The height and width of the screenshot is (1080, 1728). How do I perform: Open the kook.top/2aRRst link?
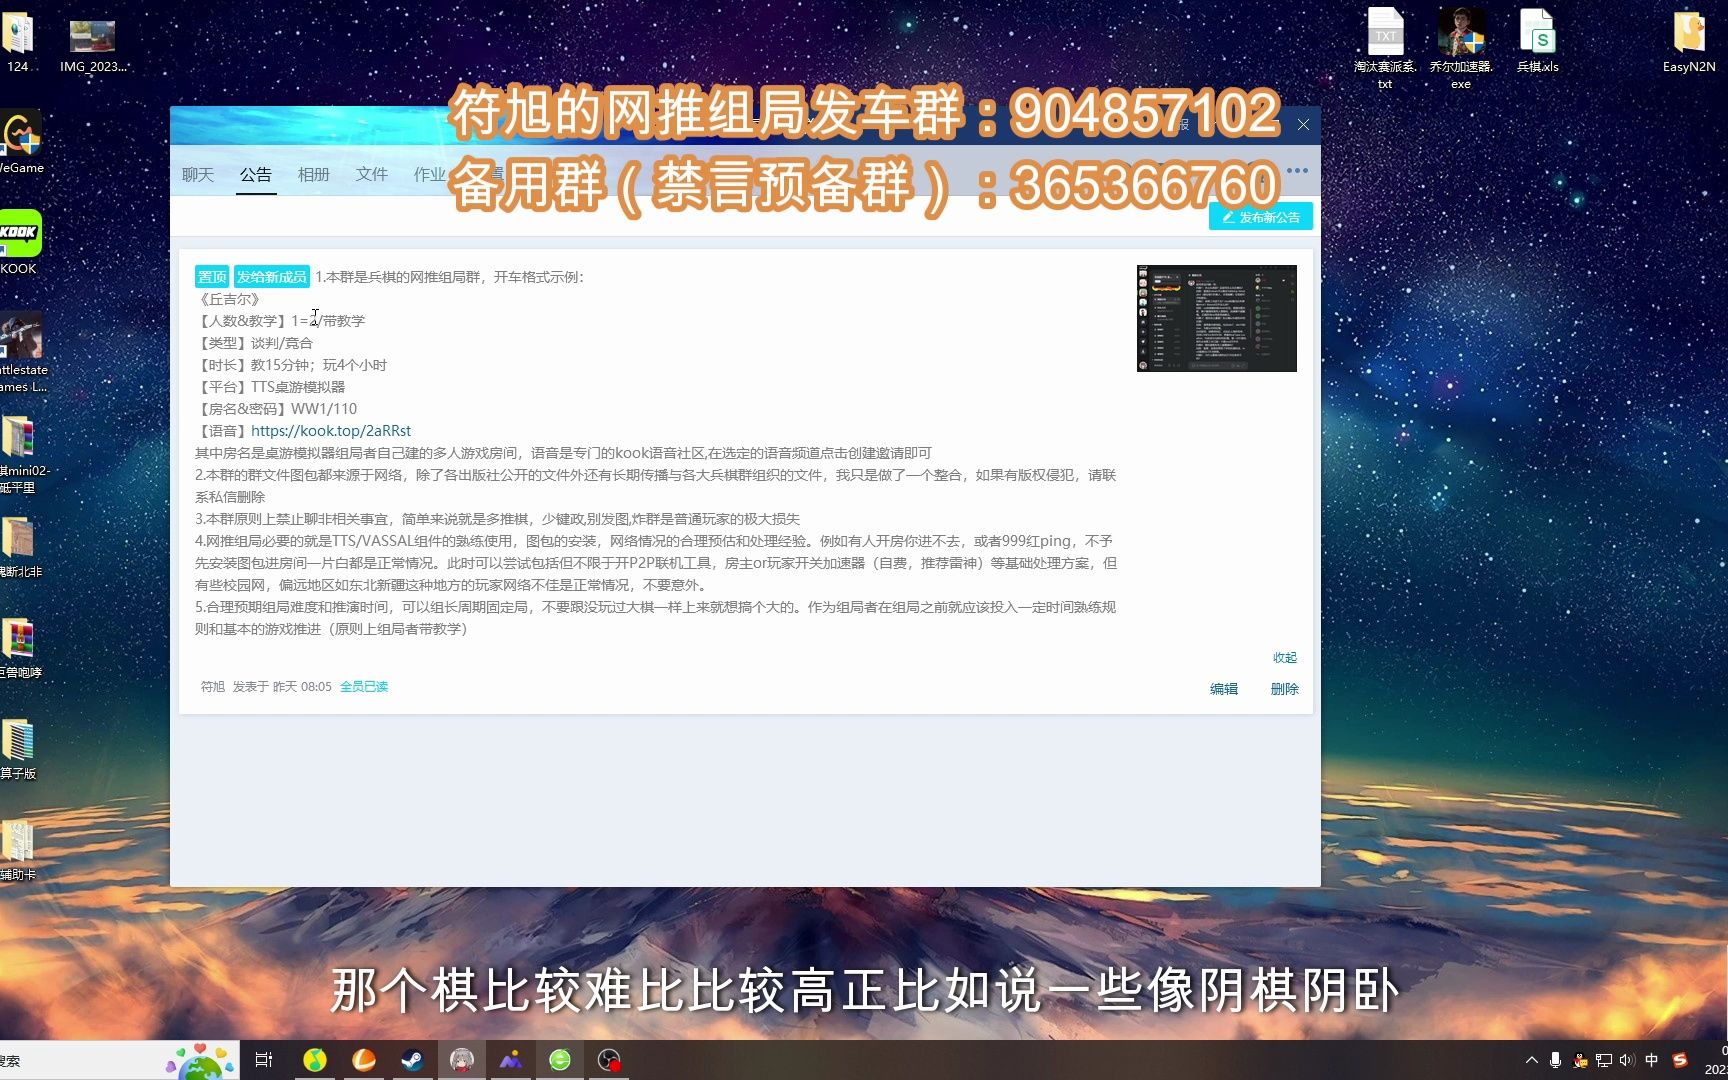331,431
